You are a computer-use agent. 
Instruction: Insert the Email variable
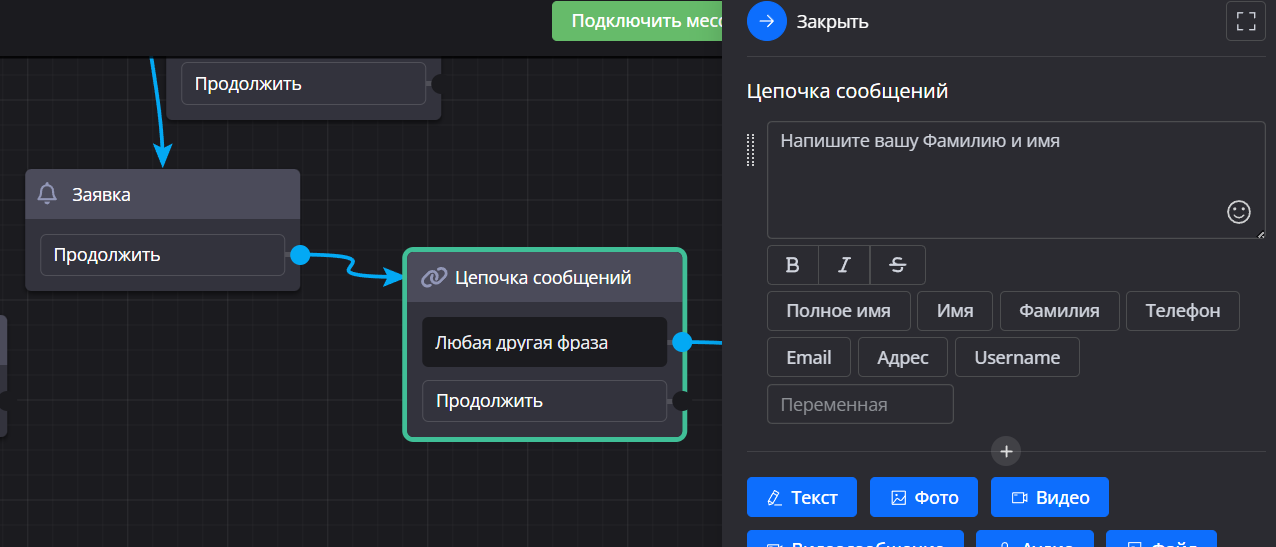(808, 357)
